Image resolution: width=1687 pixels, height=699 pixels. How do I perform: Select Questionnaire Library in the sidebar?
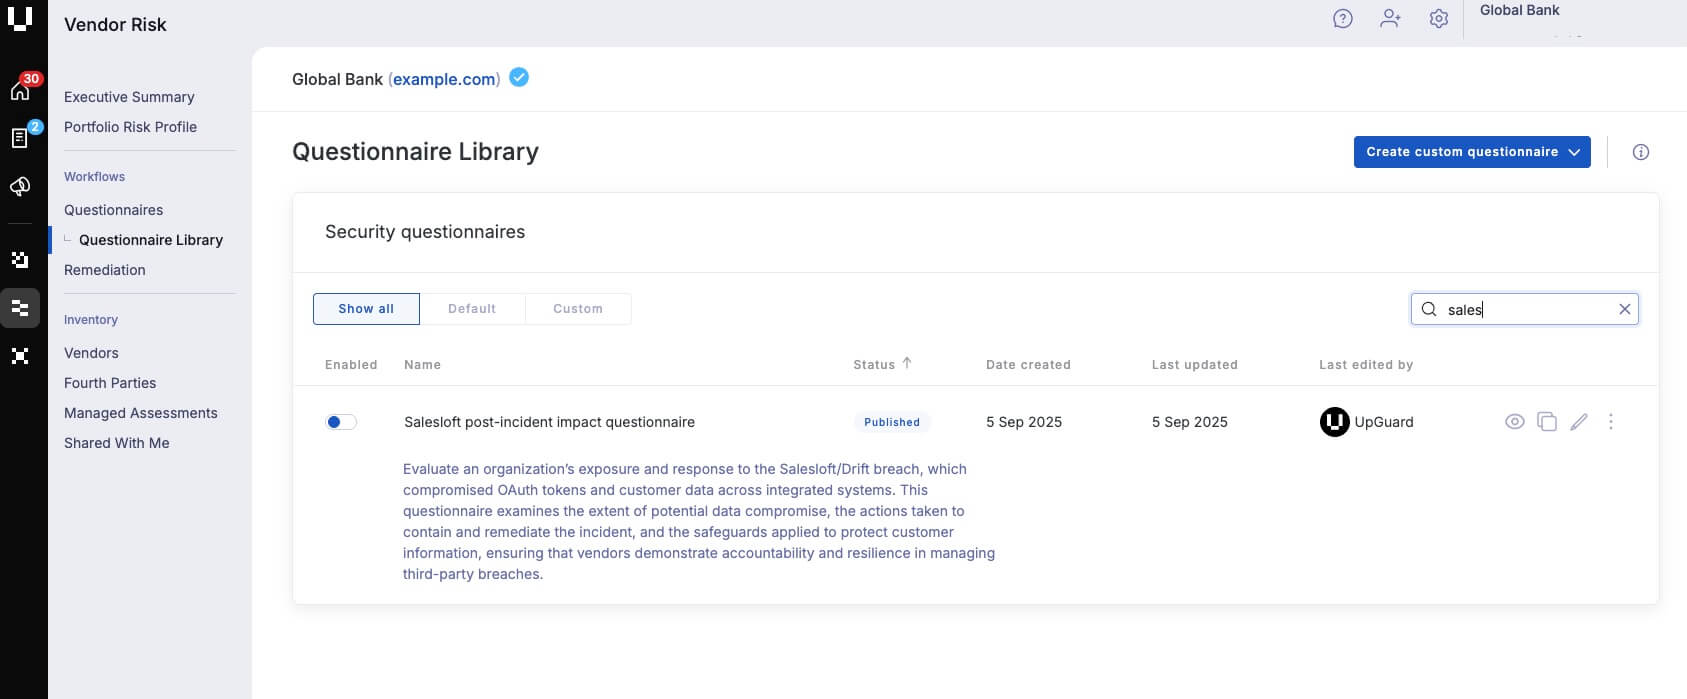151,240
